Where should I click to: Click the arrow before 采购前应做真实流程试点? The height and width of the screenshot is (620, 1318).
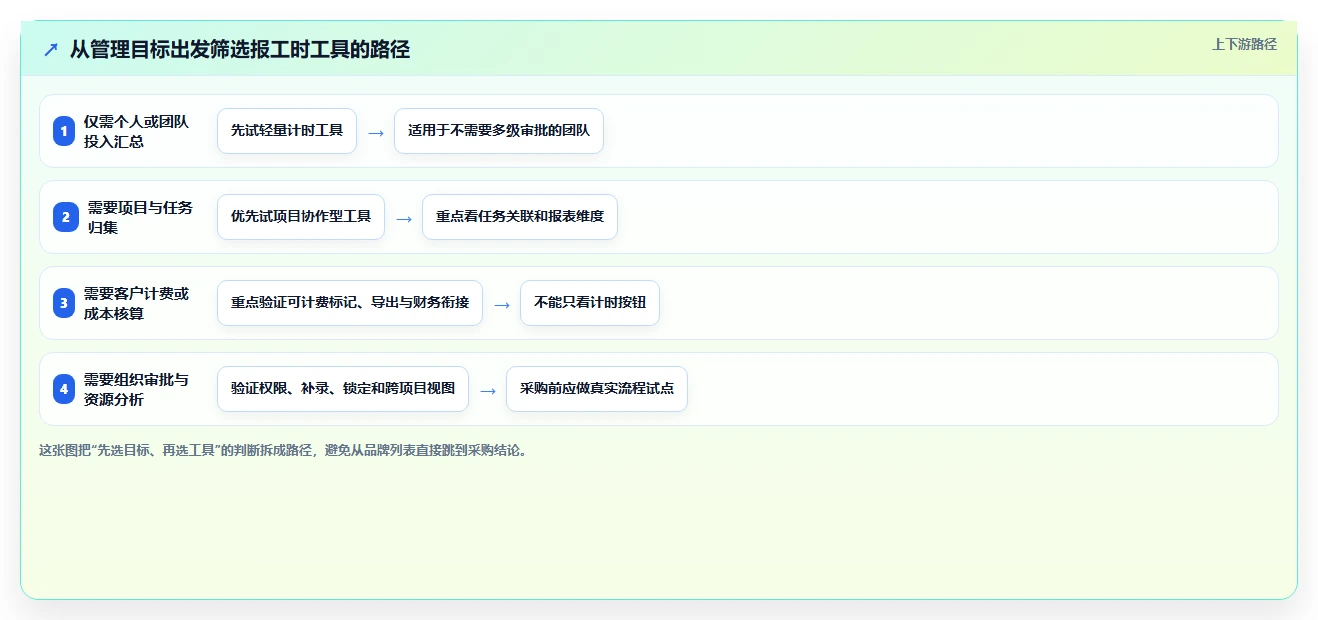point(488,390)
